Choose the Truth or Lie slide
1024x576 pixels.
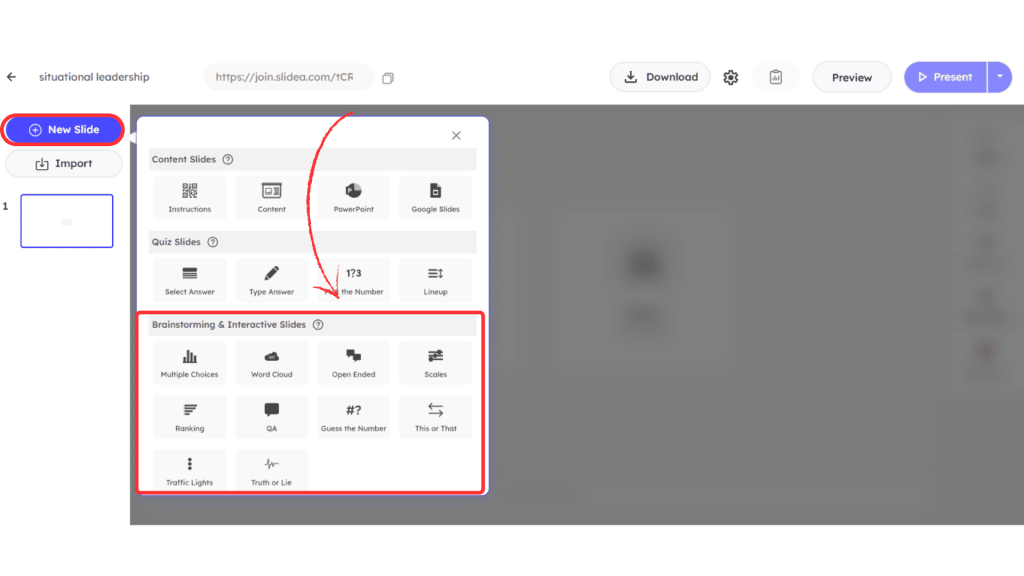pos(272,470)
